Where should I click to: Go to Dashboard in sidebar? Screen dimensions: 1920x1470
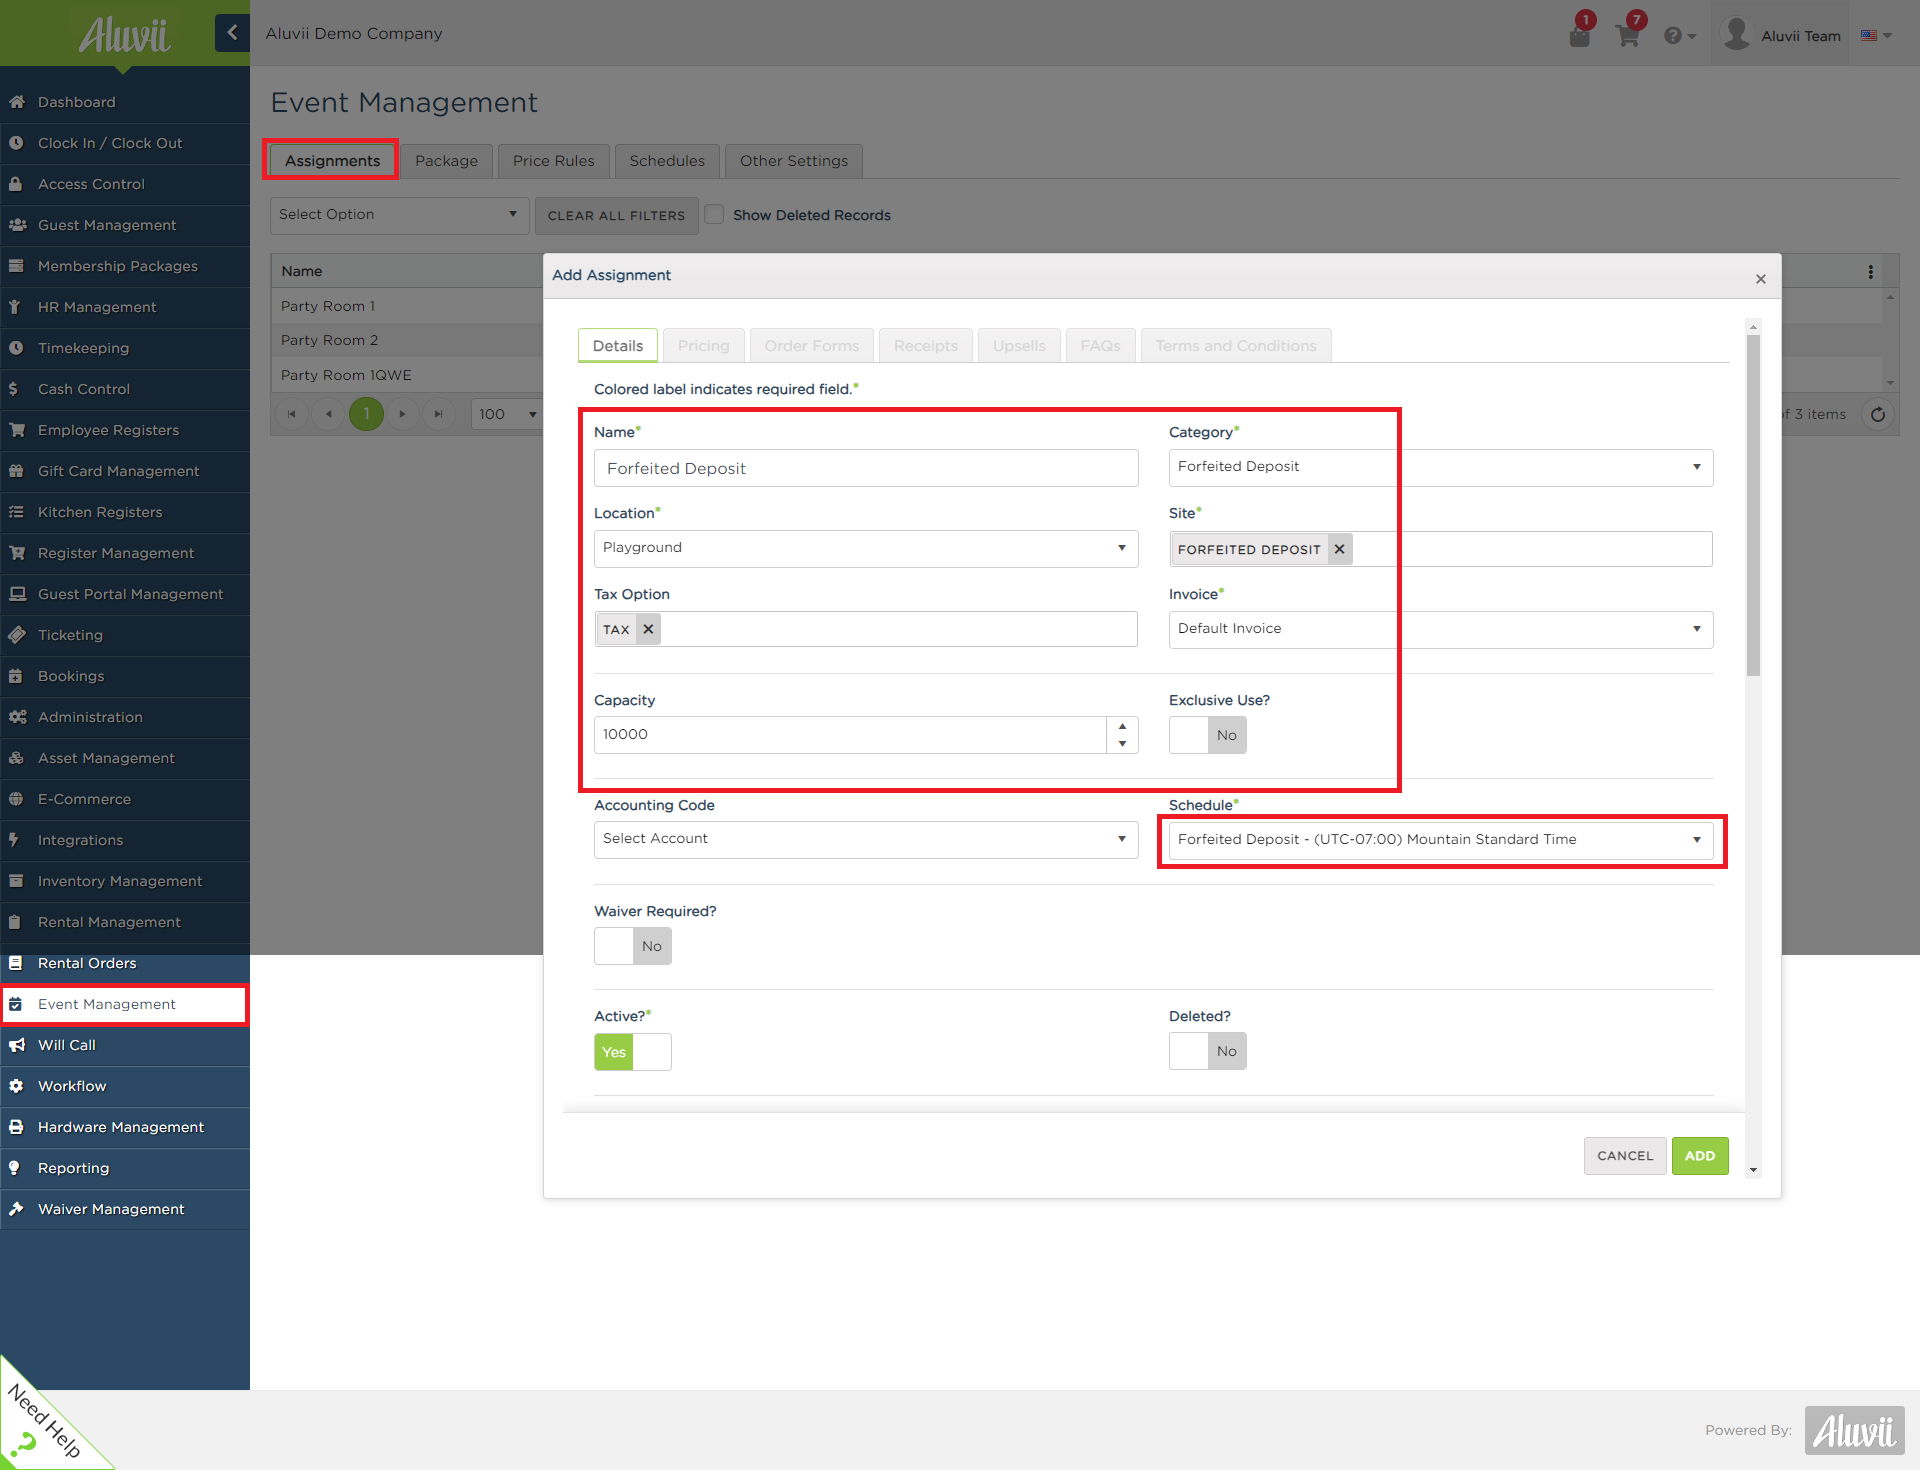coord(125,102)
